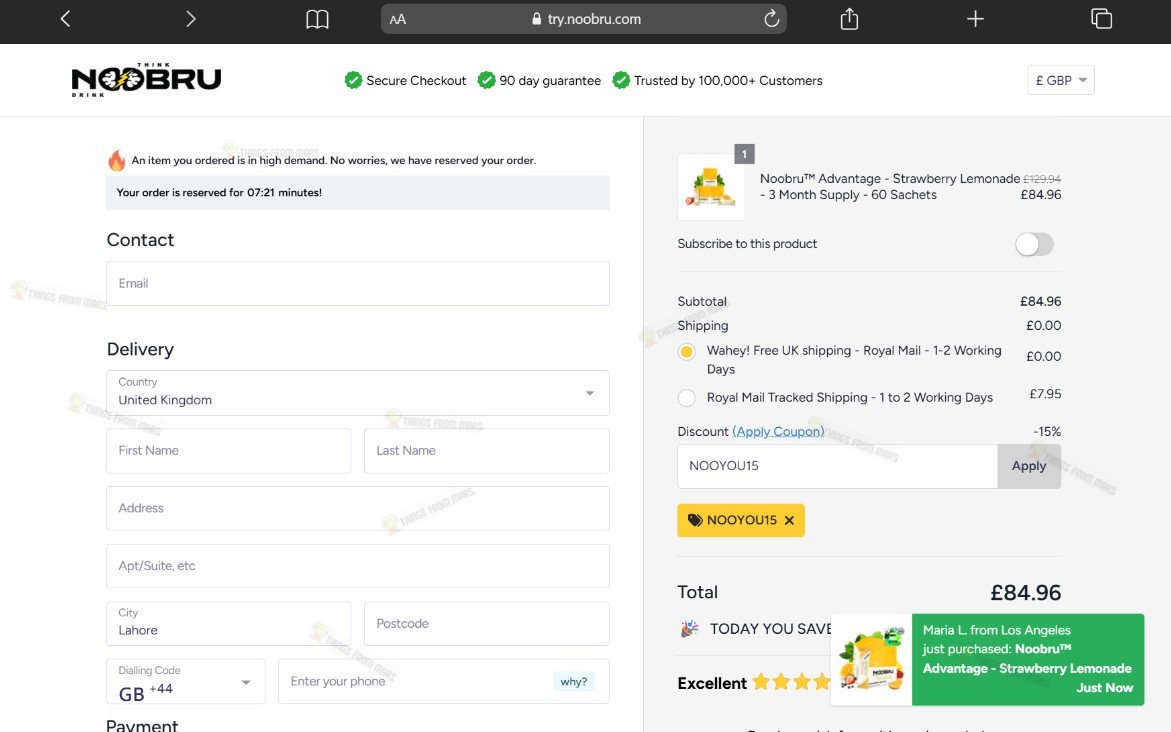Viewport: 1171px width, 732px height.
Task: Click the Noobru Advantage product title
Action: click(x=889, y=187)
